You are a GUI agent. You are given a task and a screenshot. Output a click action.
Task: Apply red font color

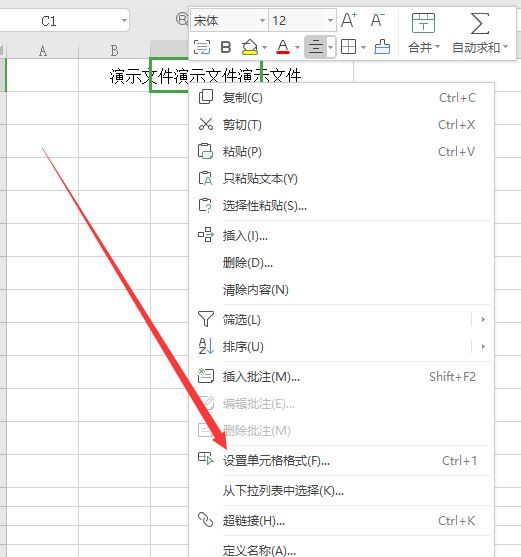[283, 47]
